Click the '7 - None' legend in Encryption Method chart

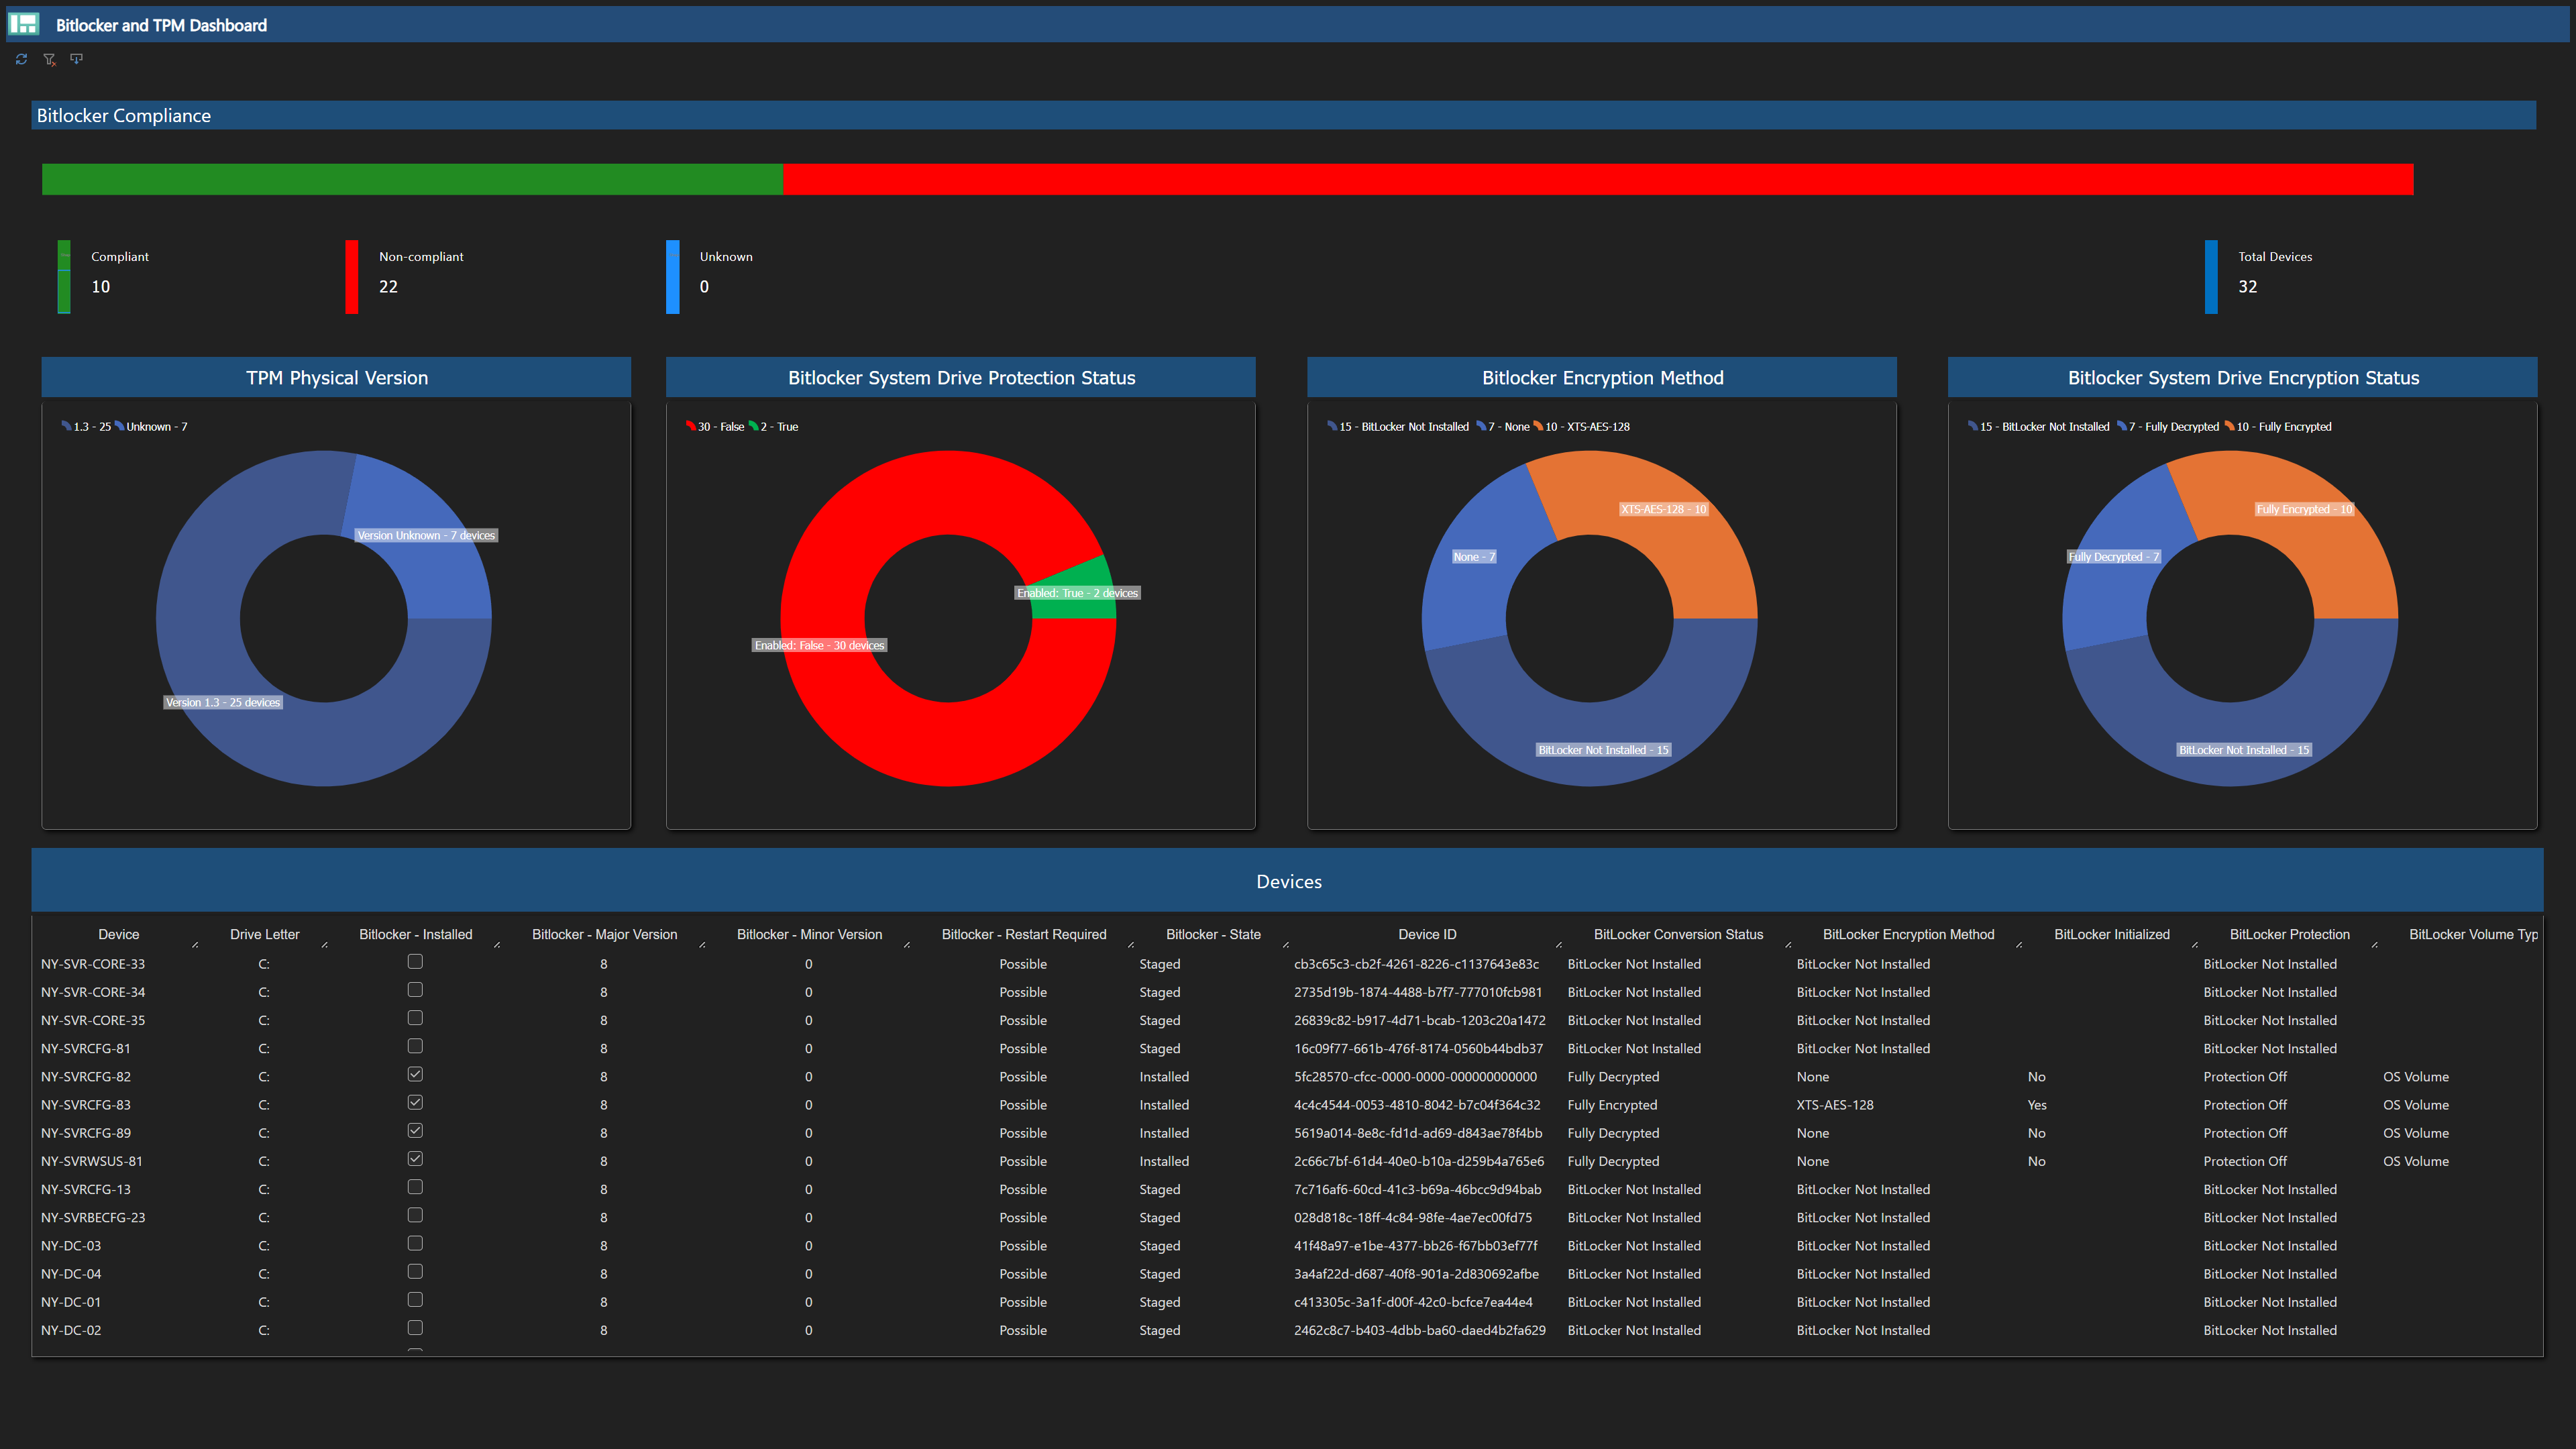[x=1504, y=426]
